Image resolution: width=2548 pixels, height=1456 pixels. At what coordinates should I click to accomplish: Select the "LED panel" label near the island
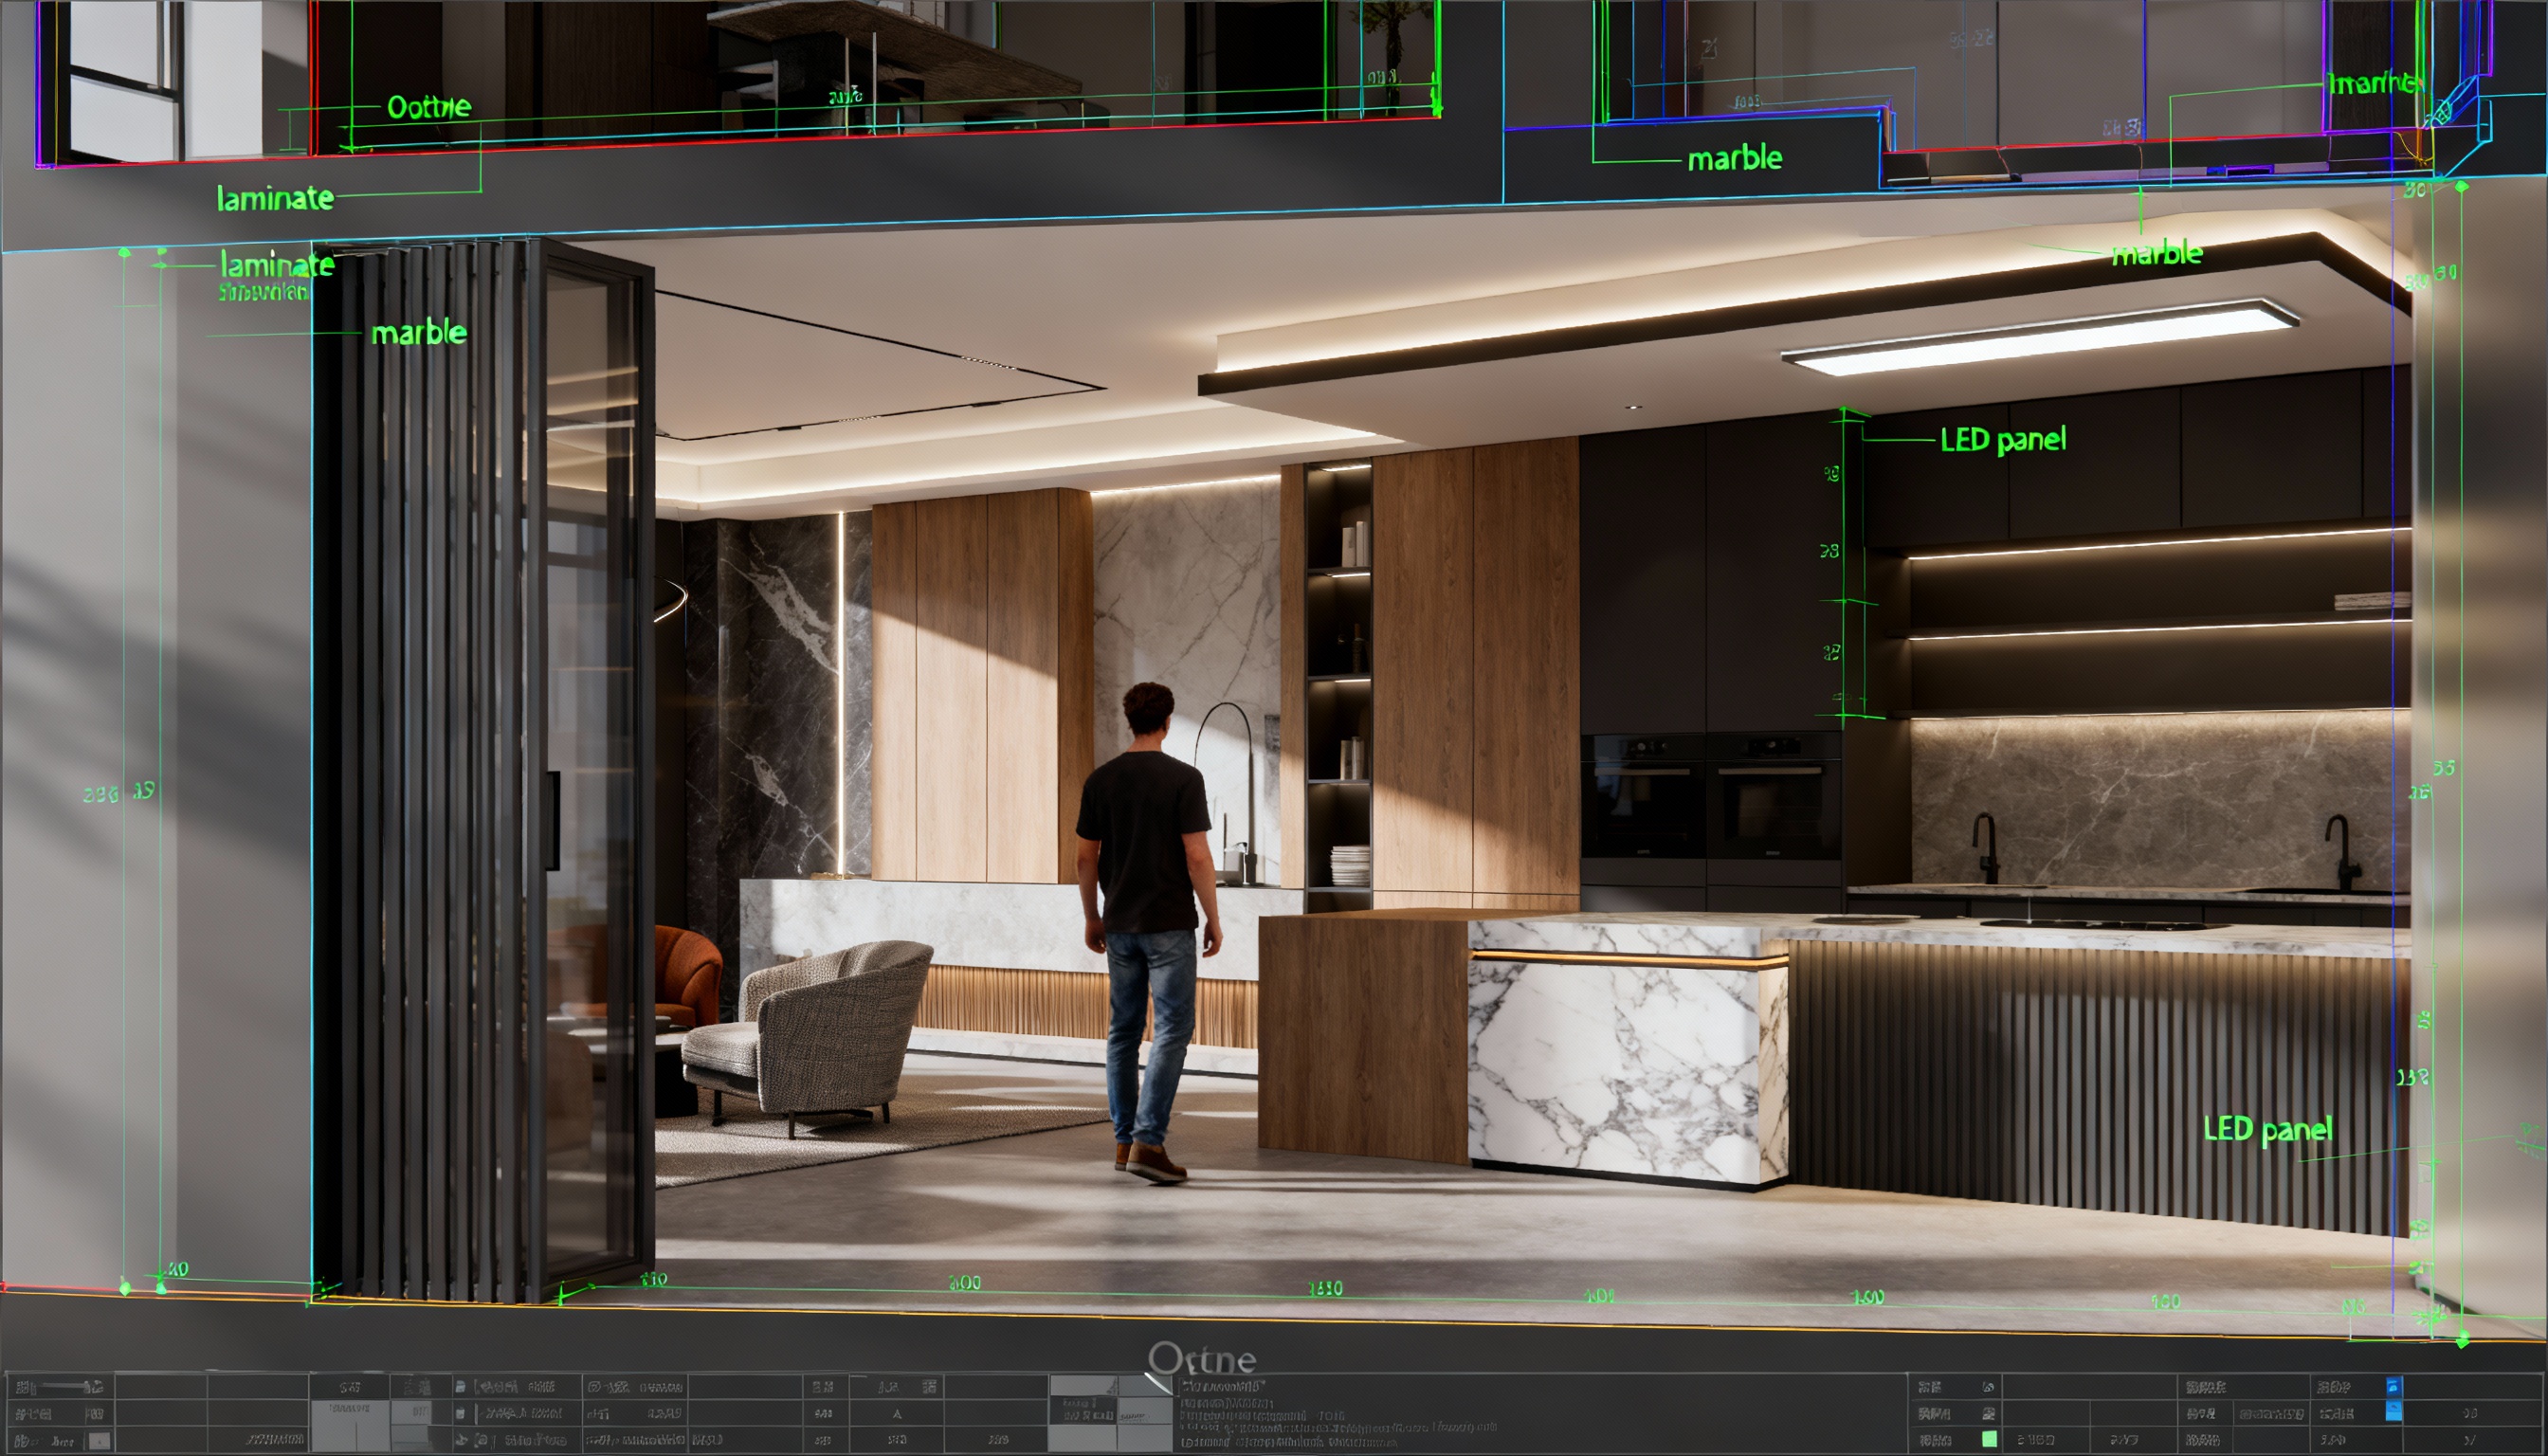(2267, 1129)
